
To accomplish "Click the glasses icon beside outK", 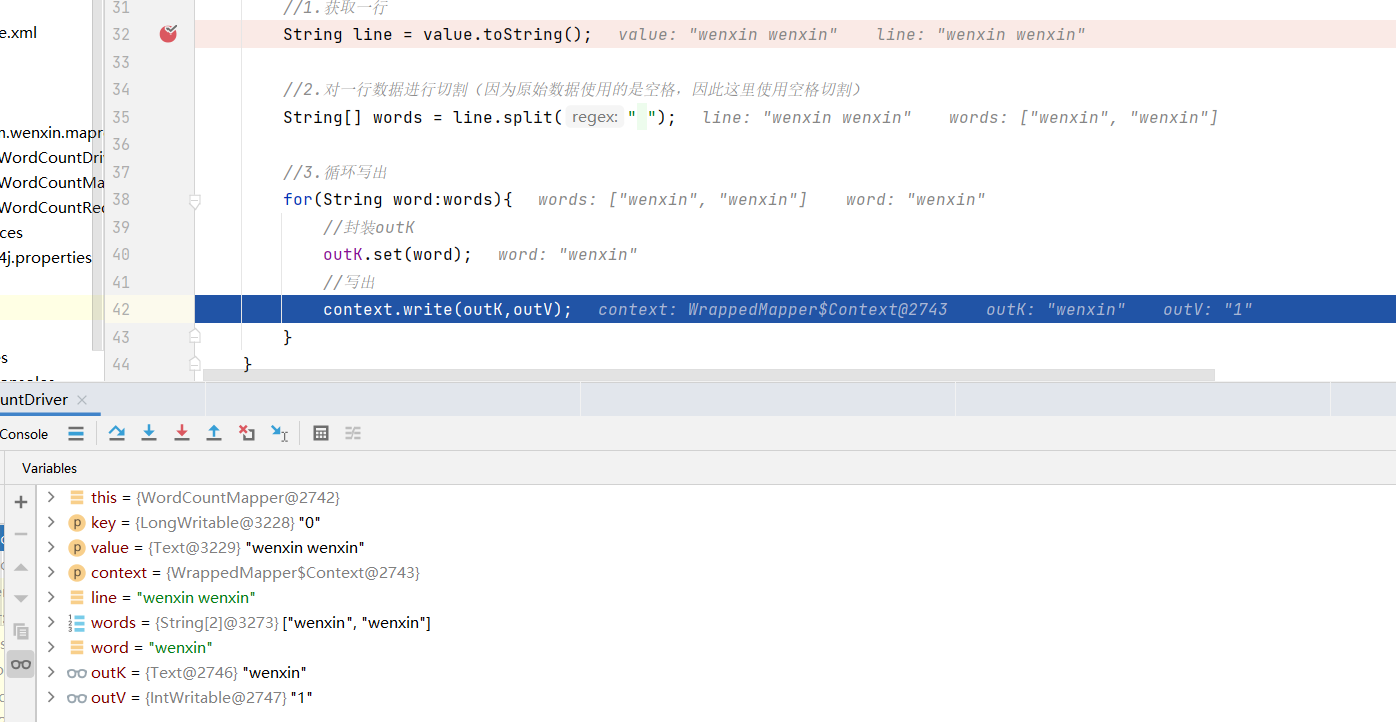I will pos(77,673).
